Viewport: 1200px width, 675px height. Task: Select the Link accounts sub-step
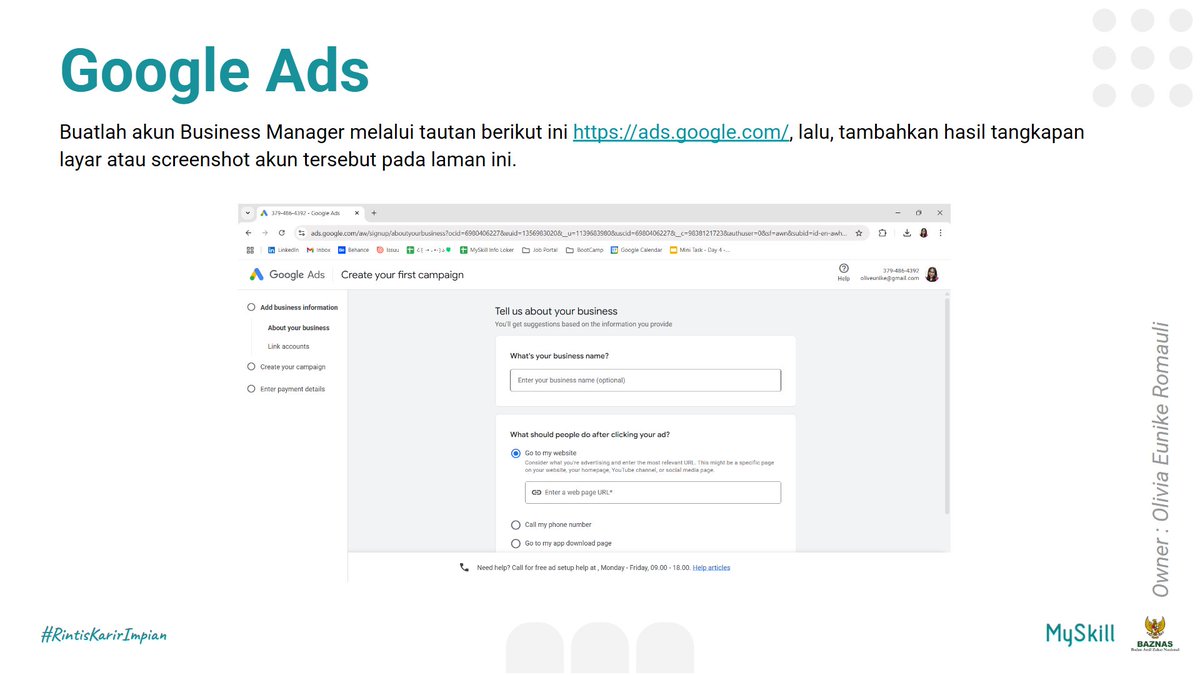(288, 347)
